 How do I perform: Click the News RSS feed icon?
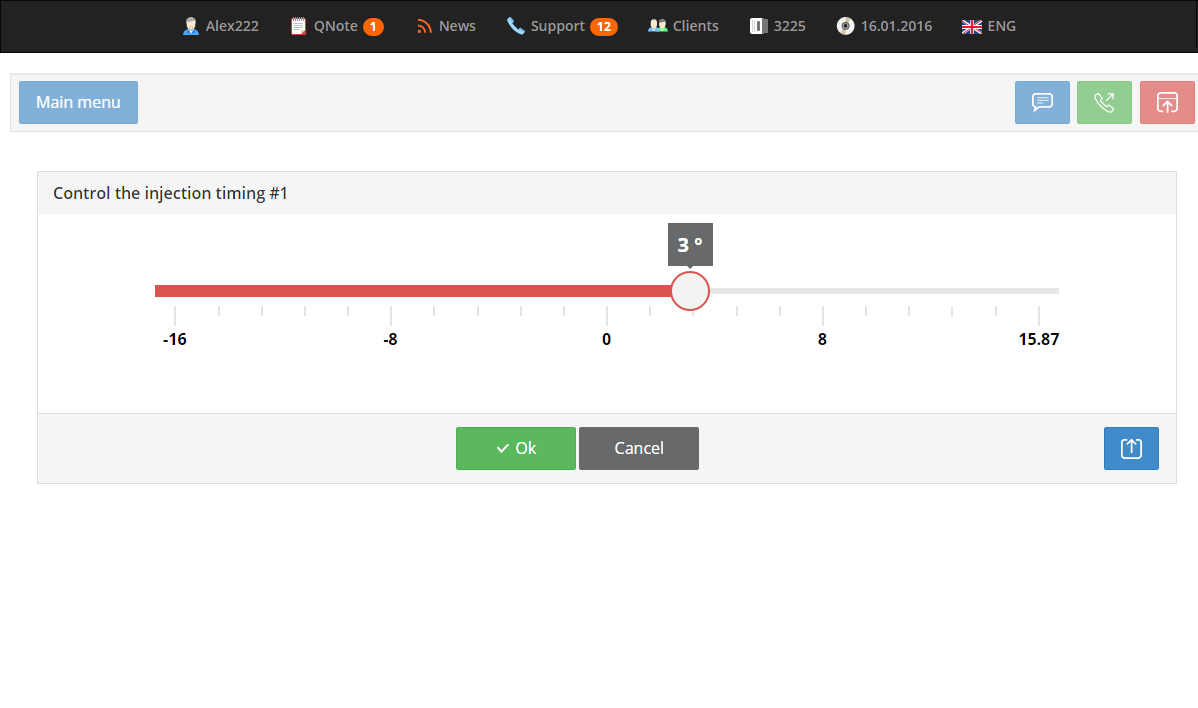[424, 26]
